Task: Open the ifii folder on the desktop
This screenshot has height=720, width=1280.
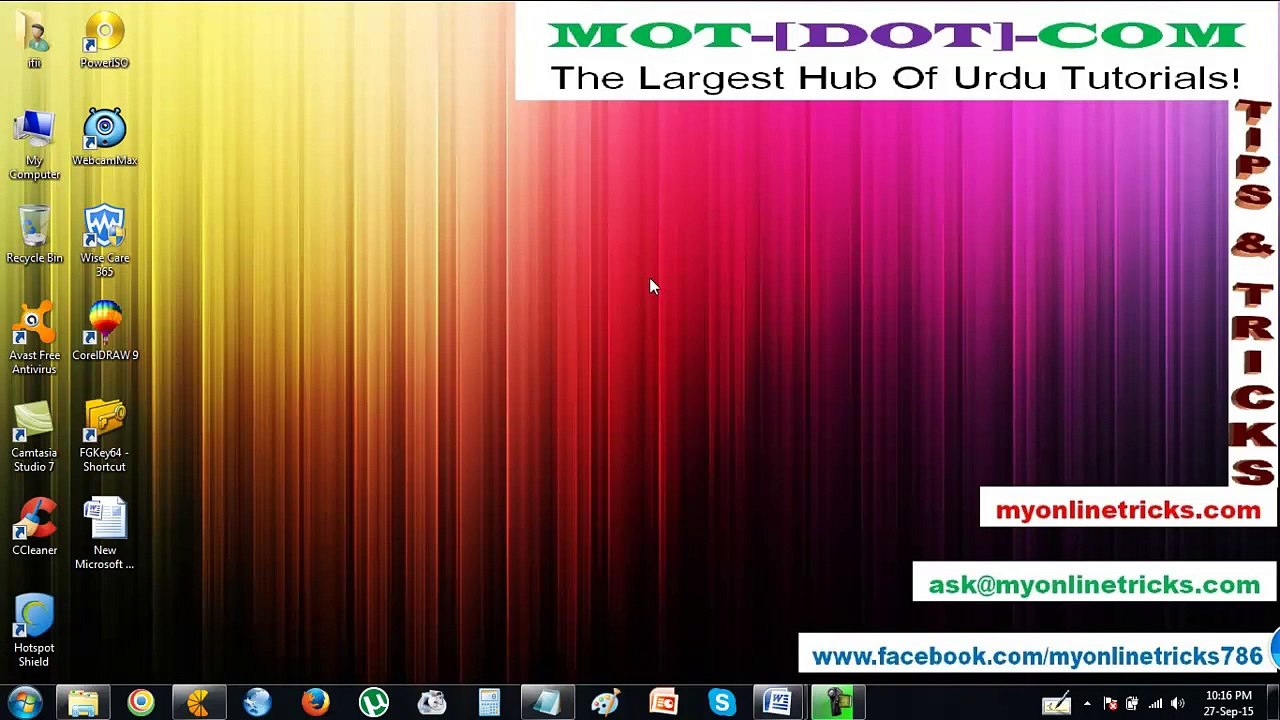Action: coord(34,40)
